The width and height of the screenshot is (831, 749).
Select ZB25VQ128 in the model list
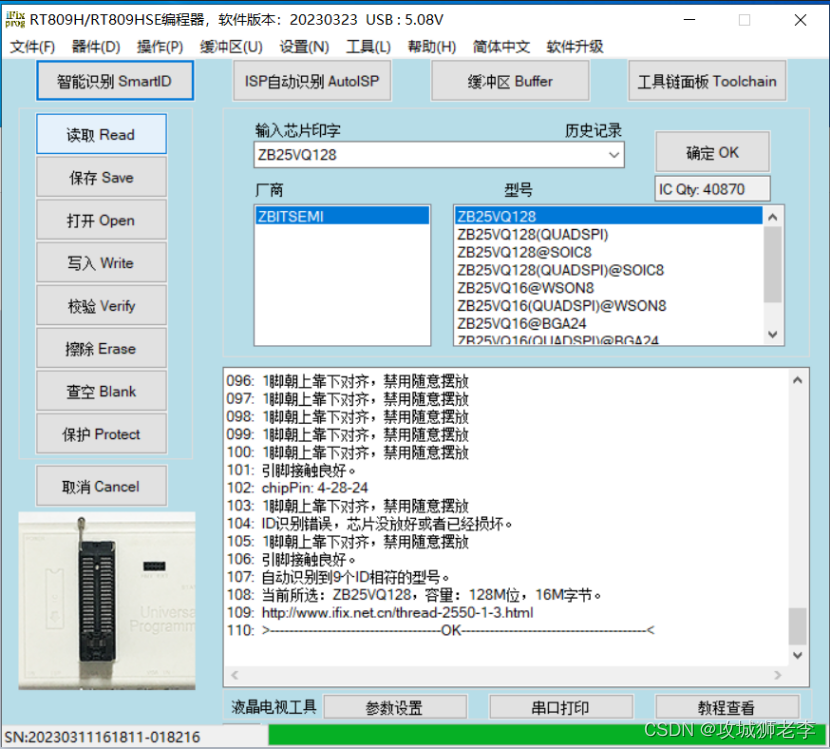click(x=608, y=216)
